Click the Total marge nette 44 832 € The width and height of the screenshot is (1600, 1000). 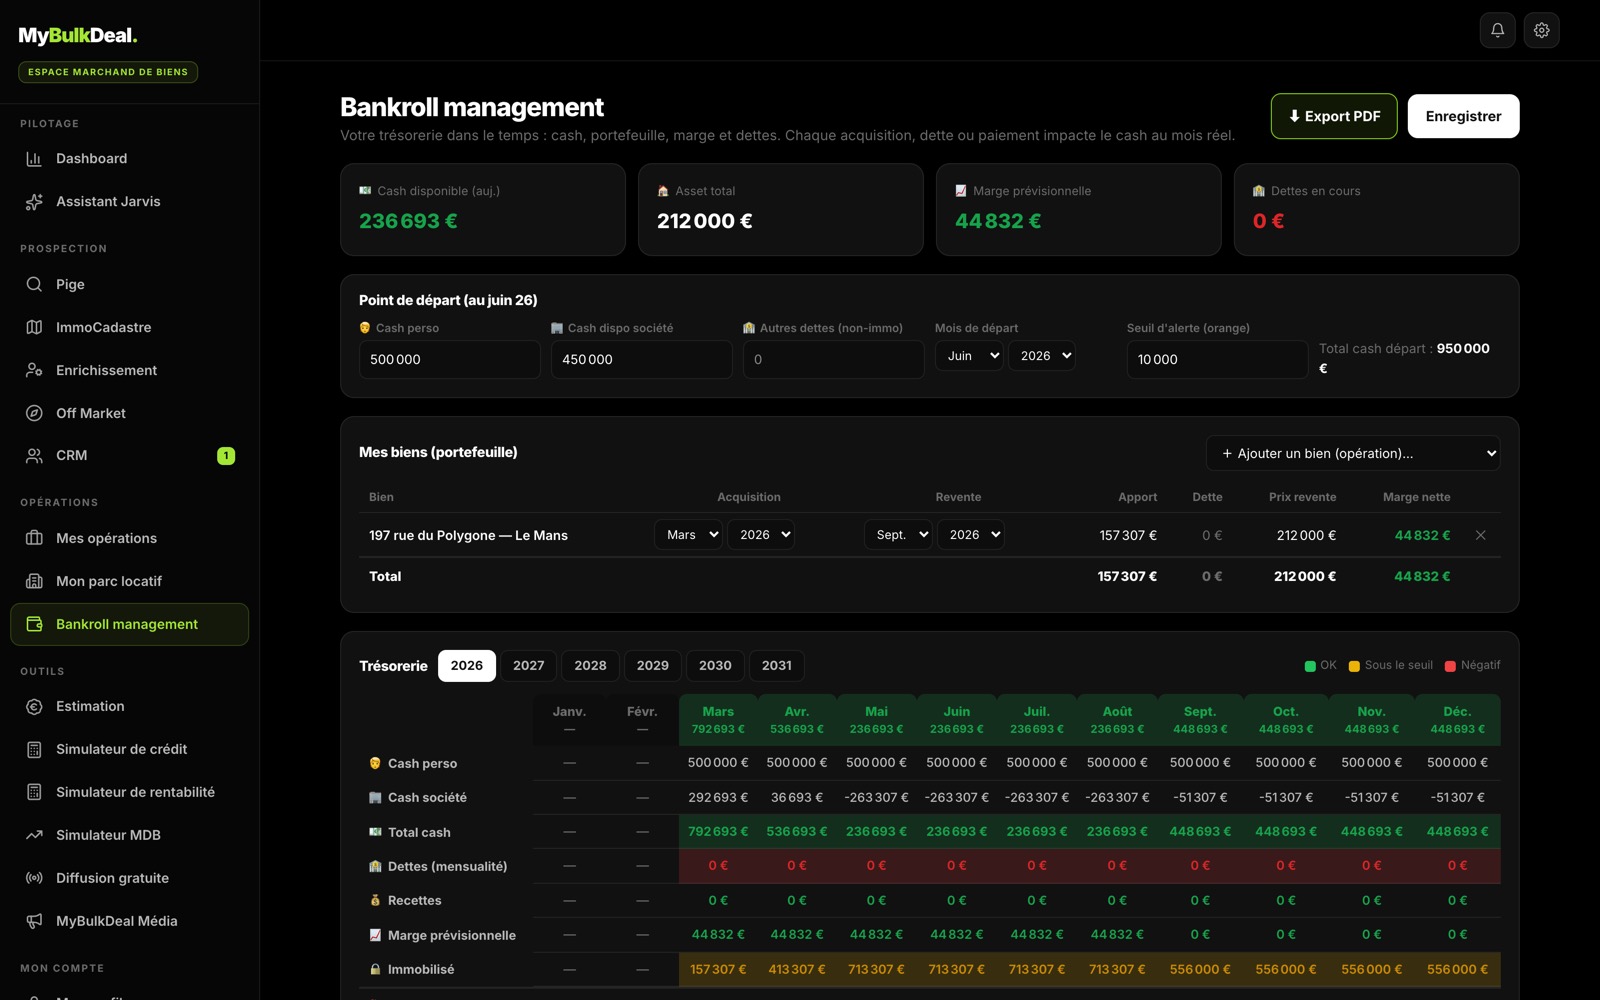click(x=1422, y=577)
